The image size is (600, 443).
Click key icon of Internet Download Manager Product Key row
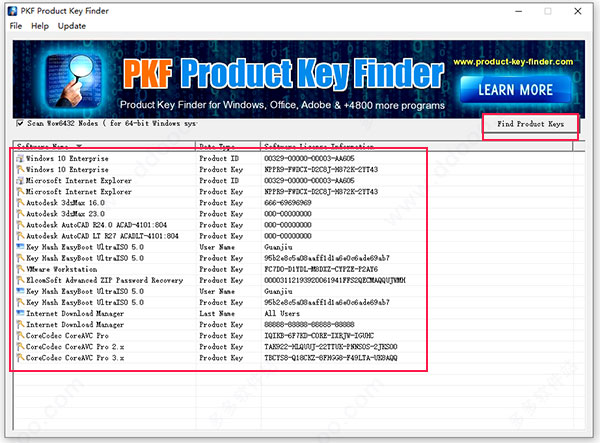[20, 324]
